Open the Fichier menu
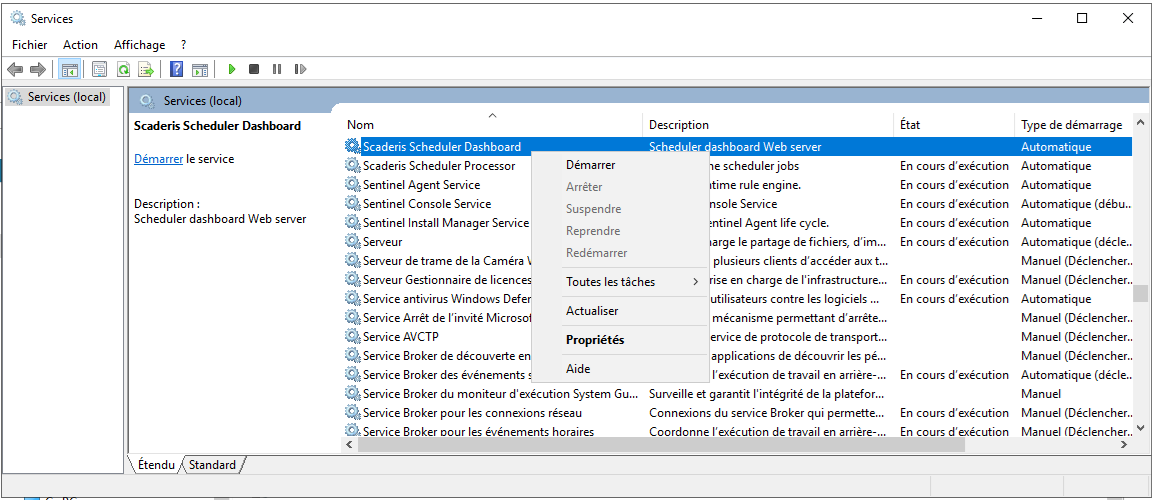 click(29, 45)
